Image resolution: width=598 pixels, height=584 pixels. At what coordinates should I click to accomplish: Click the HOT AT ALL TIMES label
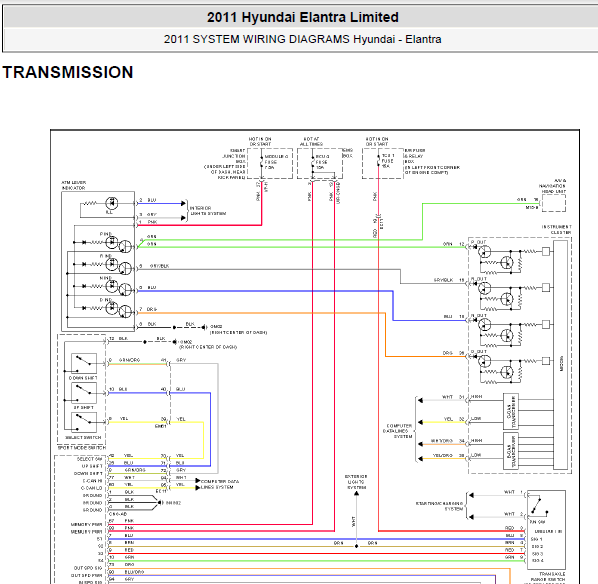click(x=311, y=142)
